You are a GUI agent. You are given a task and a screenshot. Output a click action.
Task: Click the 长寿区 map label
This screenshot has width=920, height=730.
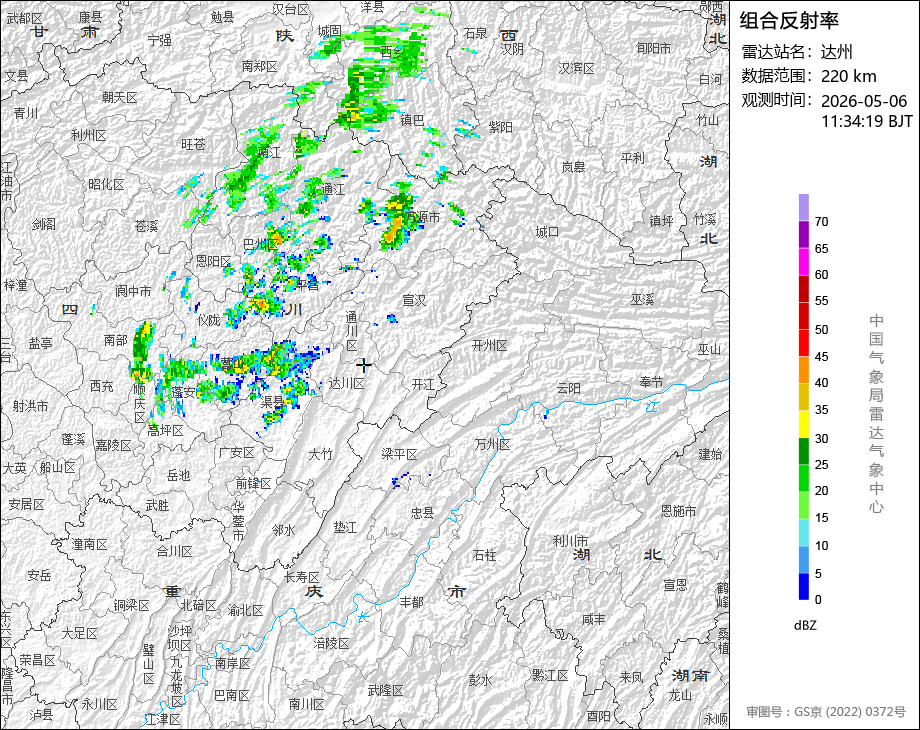pyautogui.click(x=302, y=577)
